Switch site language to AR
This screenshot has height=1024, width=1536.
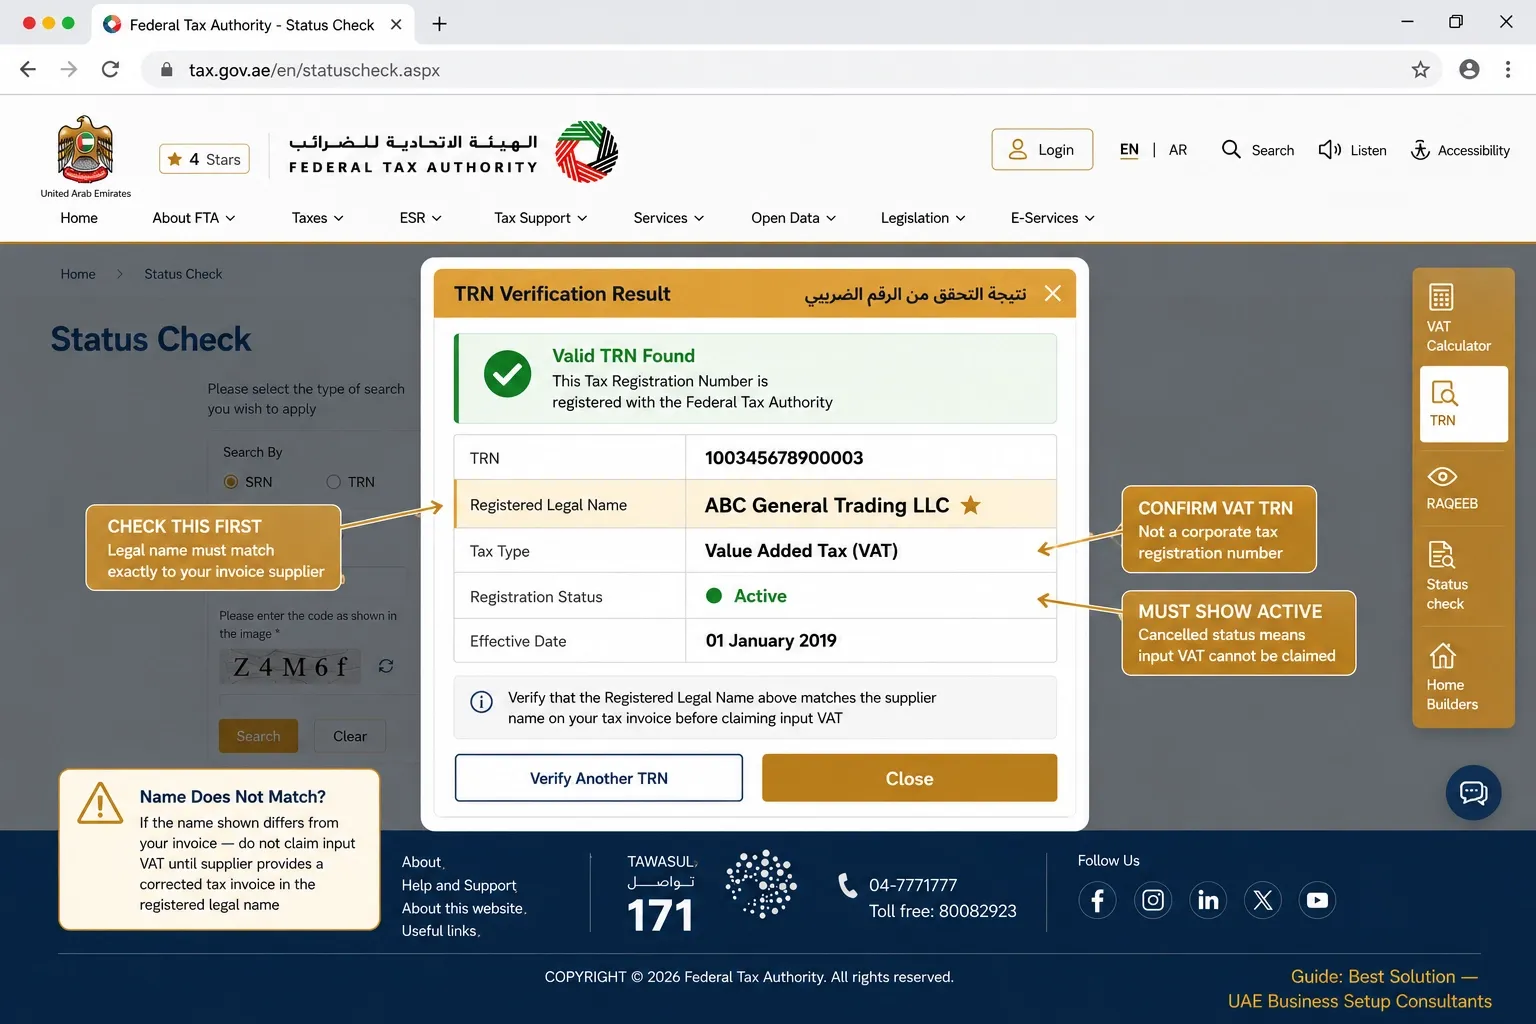(1178, 150)
